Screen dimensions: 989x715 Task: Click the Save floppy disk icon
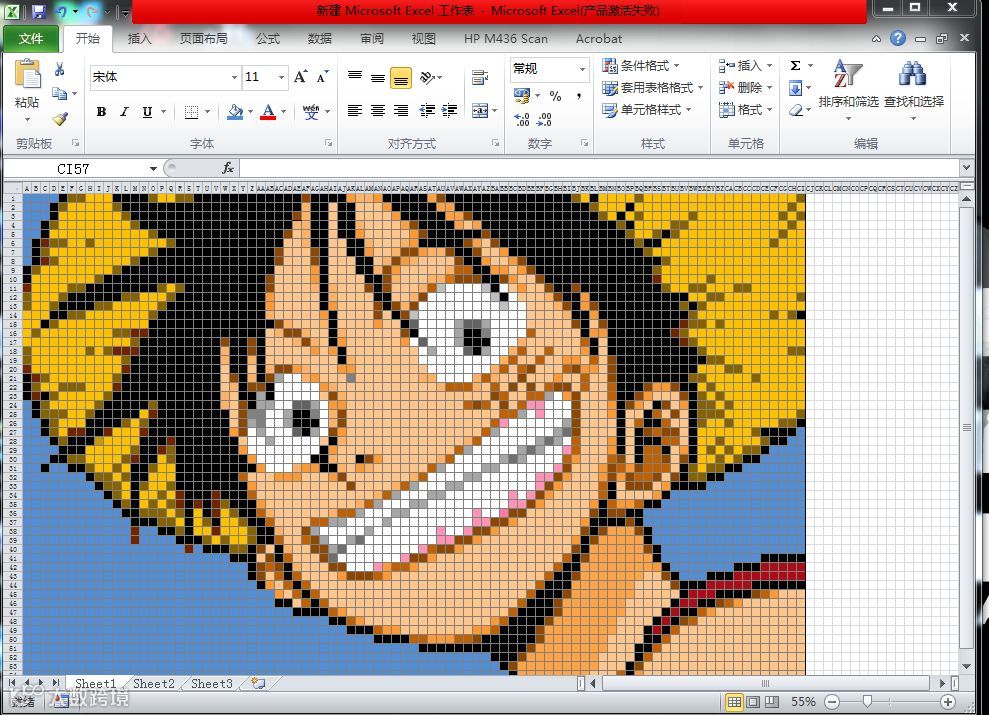coord(38,11)
